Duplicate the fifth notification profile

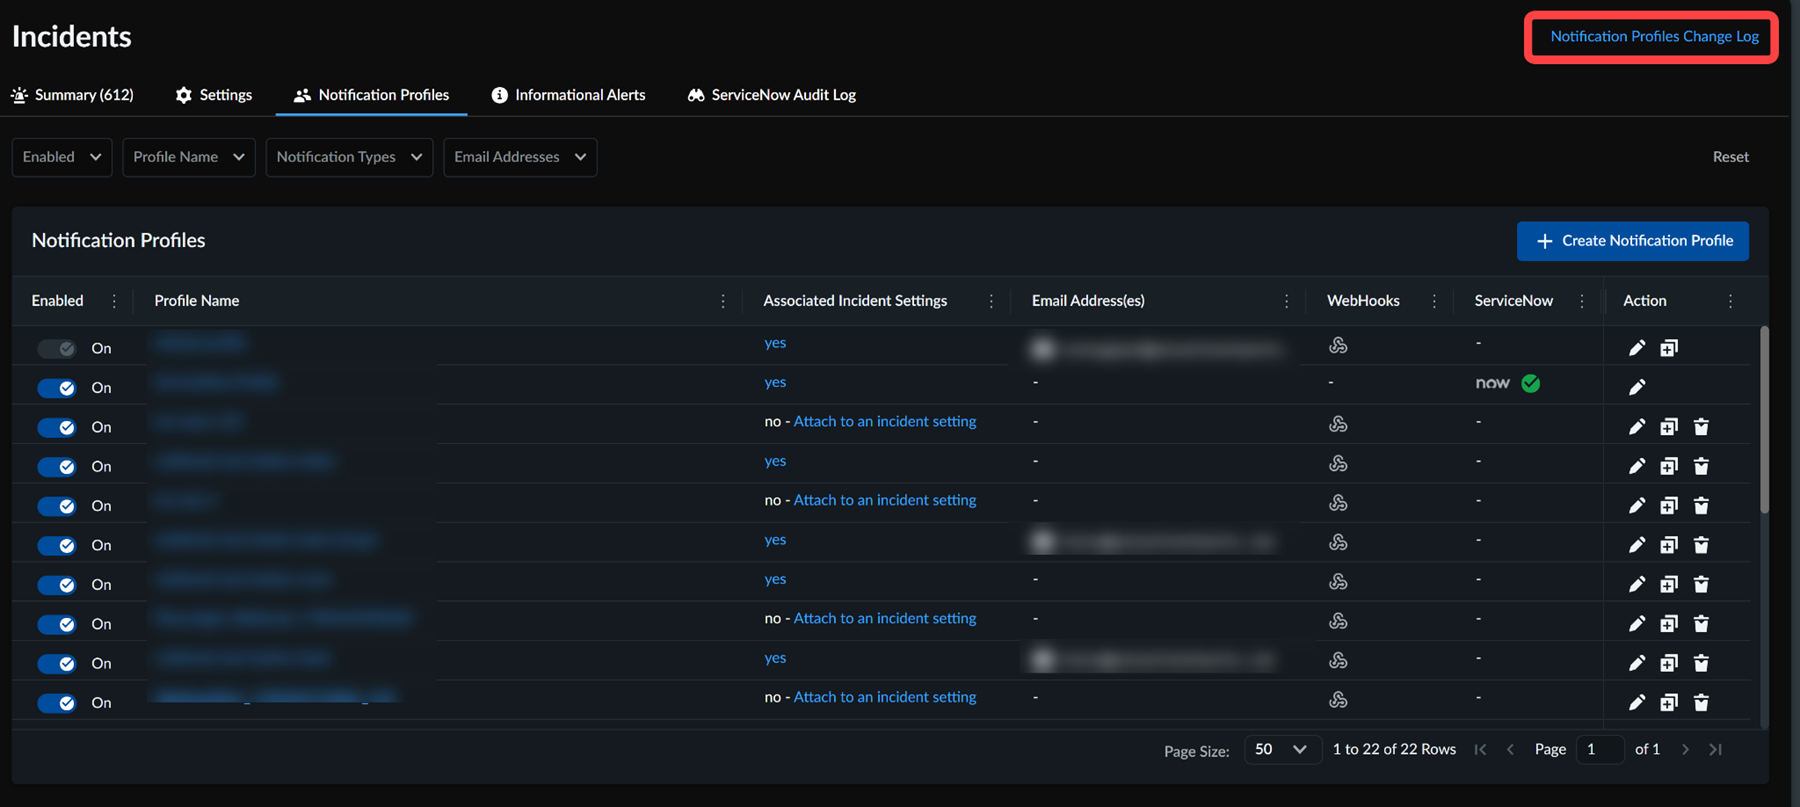(x=1669, y=506)
